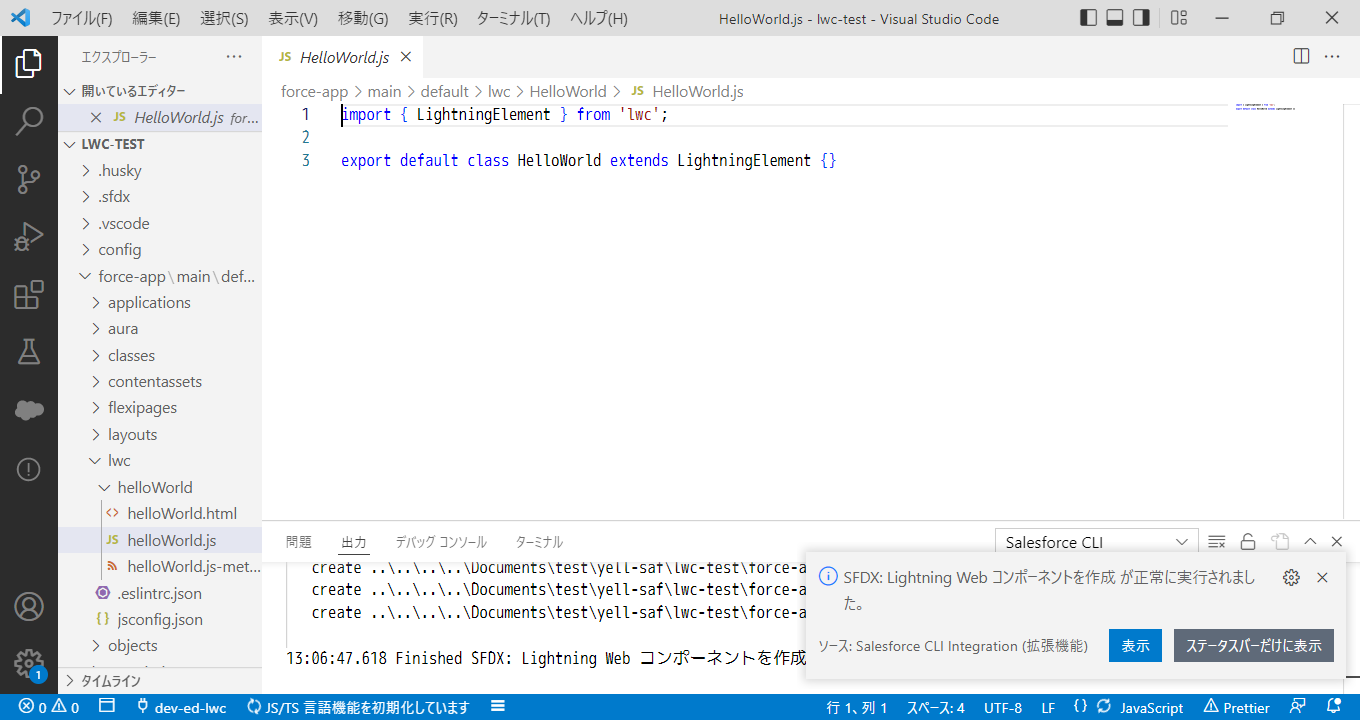Open notification settings gear icon

pos(1291,577)
